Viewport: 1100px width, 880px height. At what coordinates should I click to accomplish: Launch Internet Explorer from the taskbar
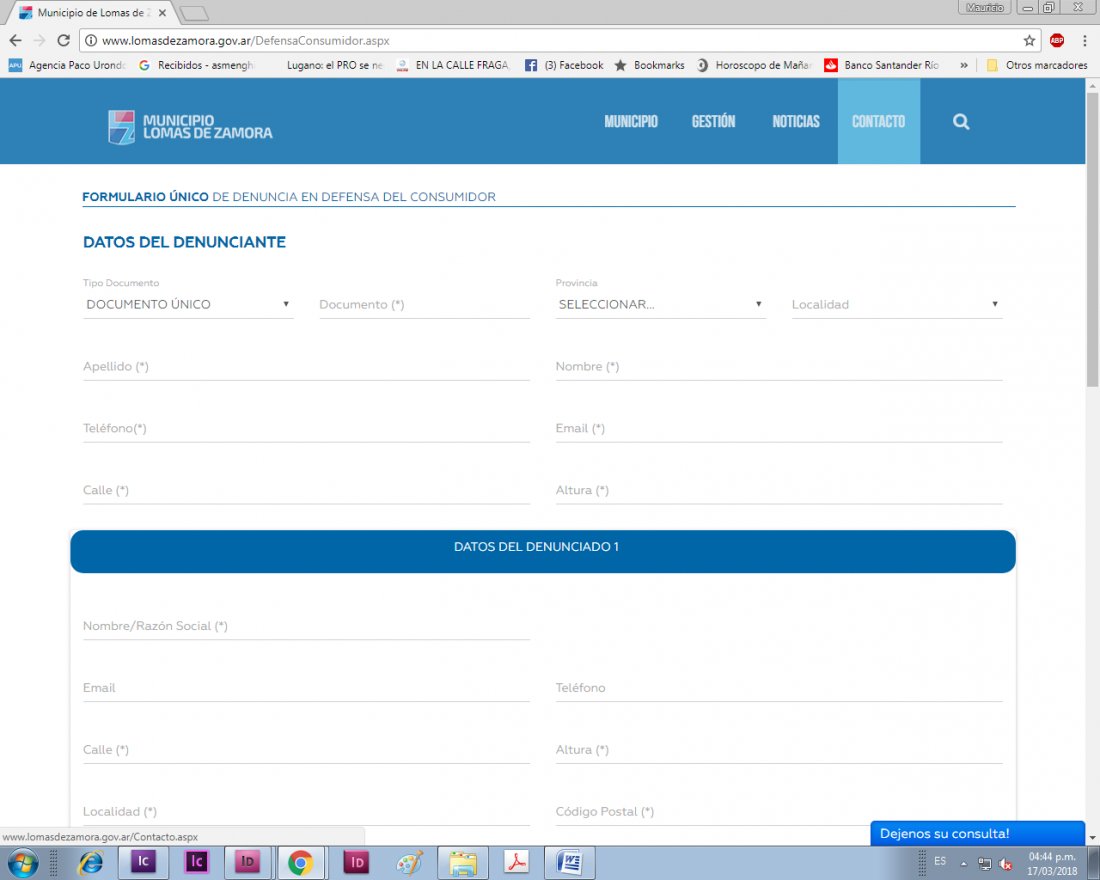[90, 862]
